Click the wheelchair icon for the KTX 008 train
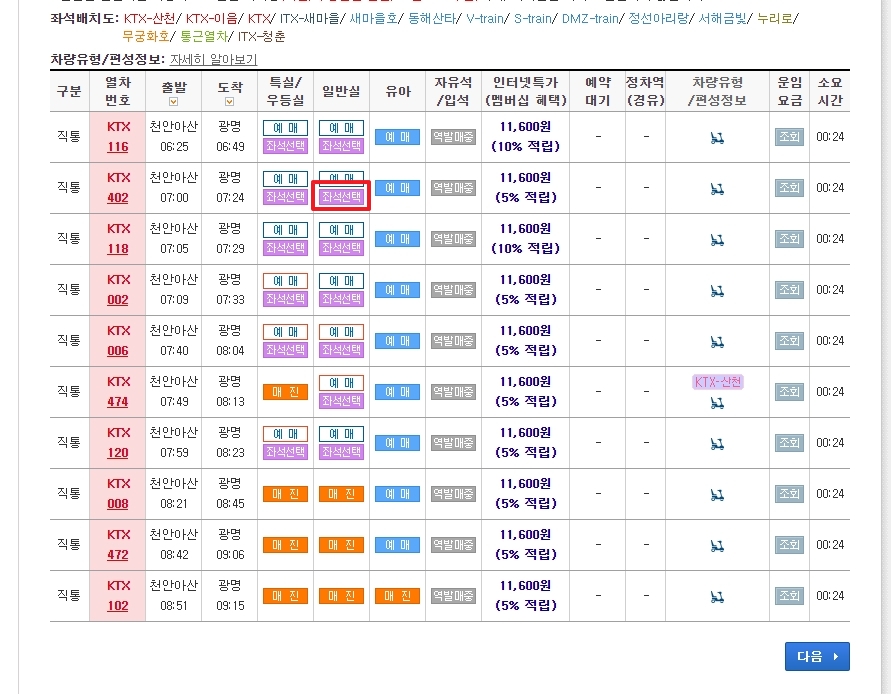Viewport: 891px width, 694px height. point(717,494)
